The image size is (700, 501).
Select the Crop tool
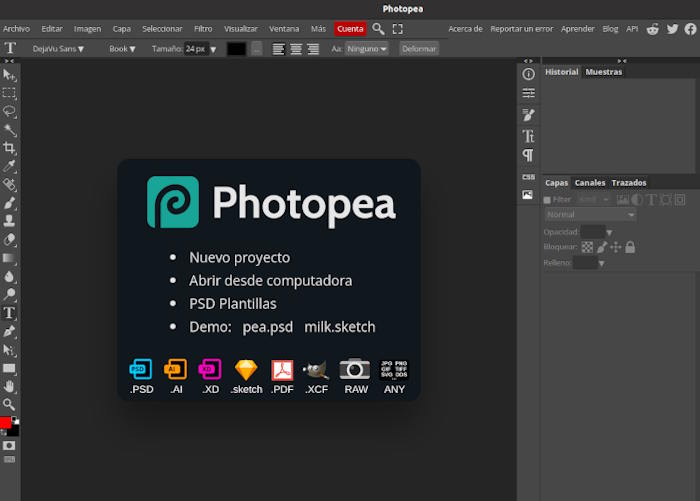click(9, 148)
